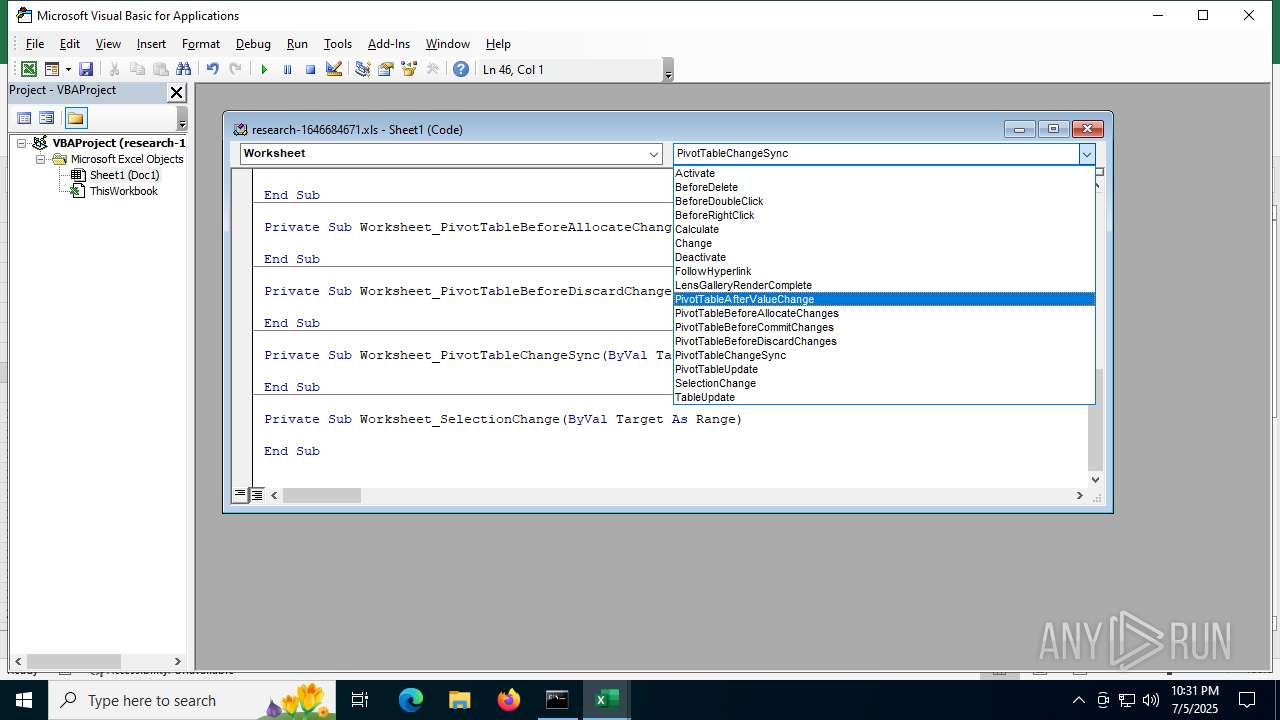Open the File menu
Viewport: 1280px width, 720px height.
click(35, 44)
